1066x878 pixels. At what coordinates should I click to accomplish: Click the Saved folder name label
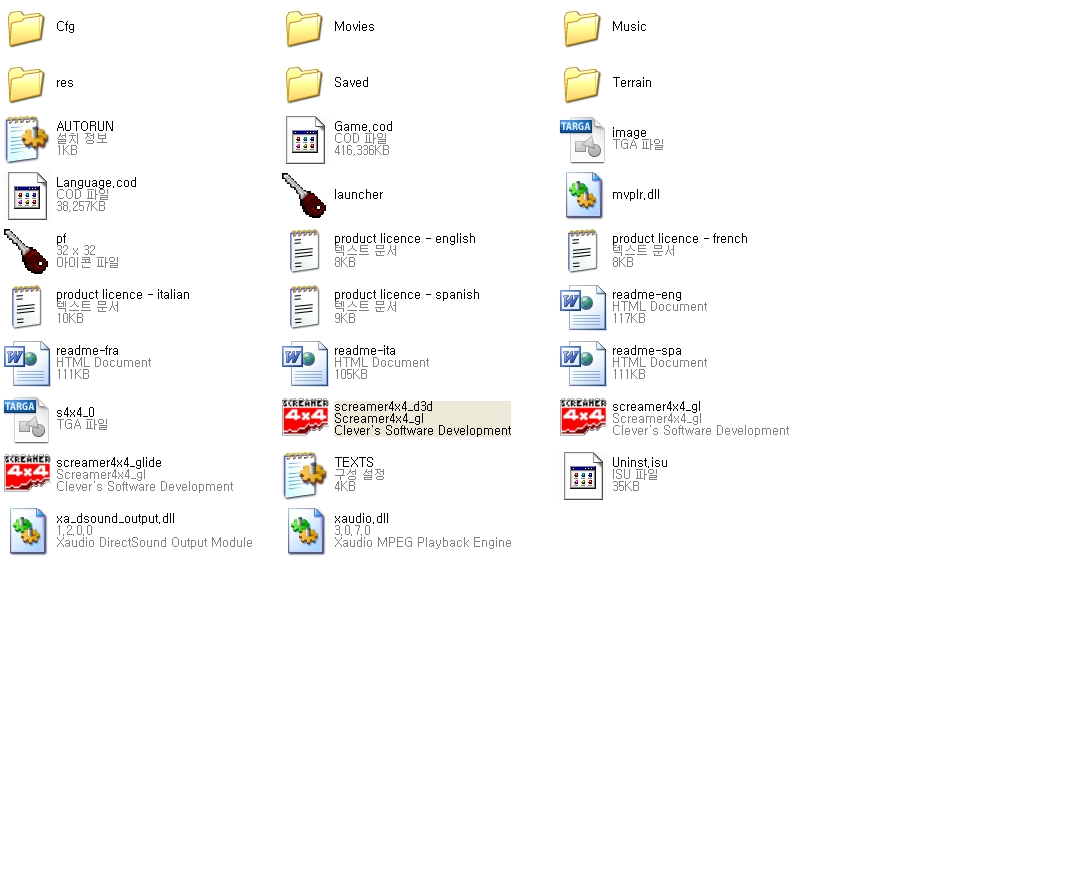pos(351,83)
